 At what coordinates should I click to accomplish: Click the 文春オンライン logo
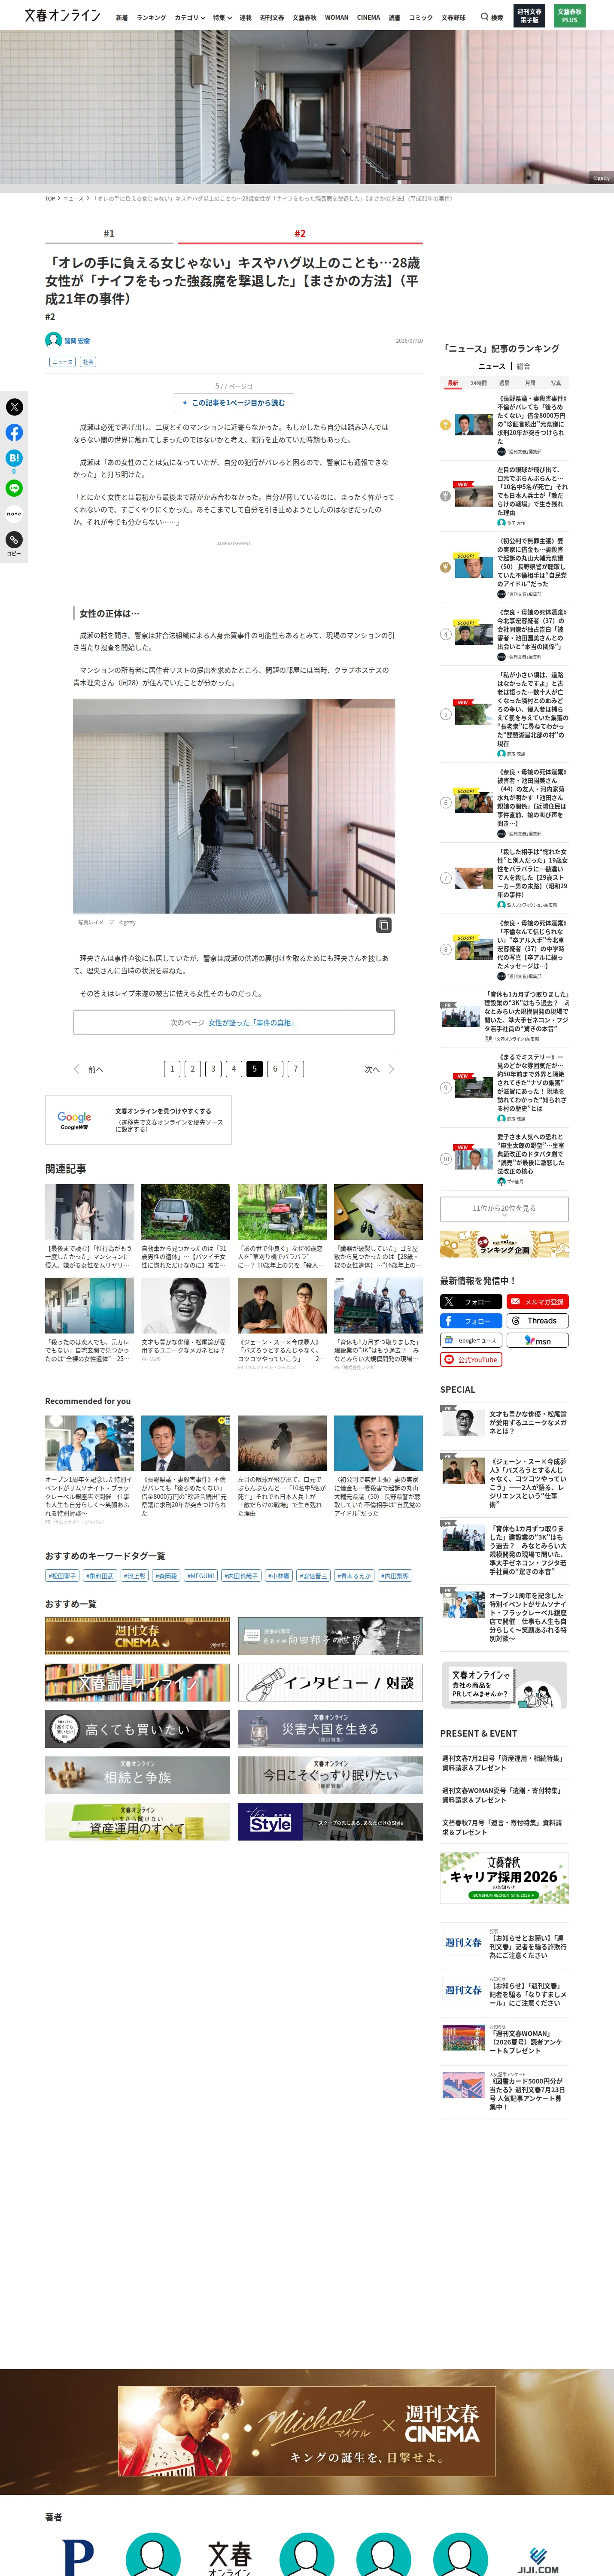click(x=62, y=16)
